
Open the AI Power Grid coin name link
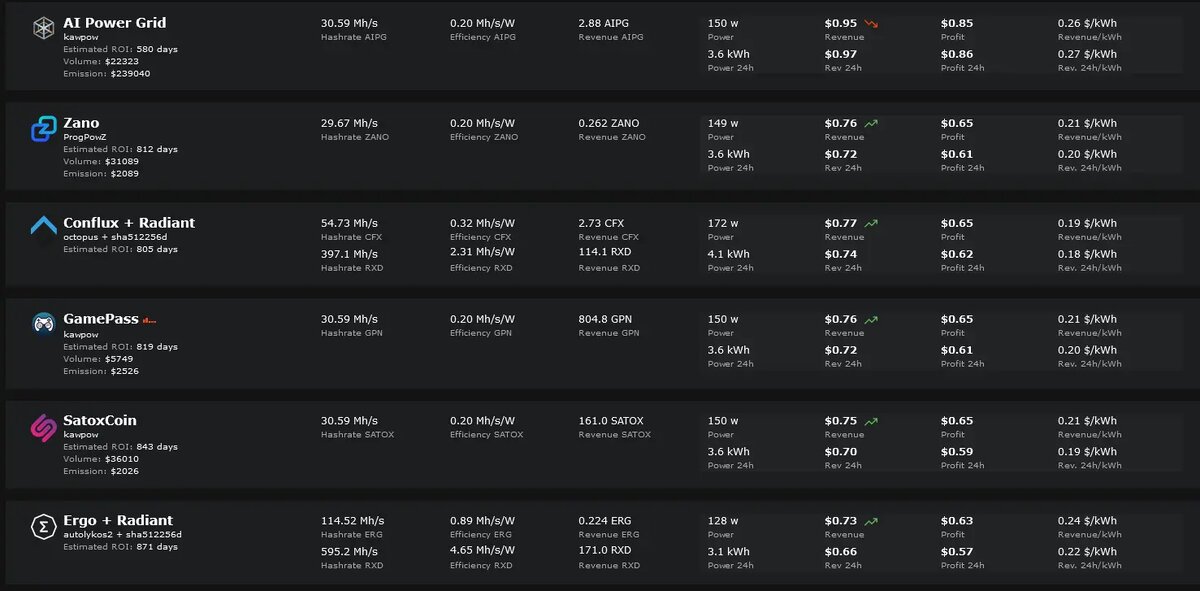115,22
